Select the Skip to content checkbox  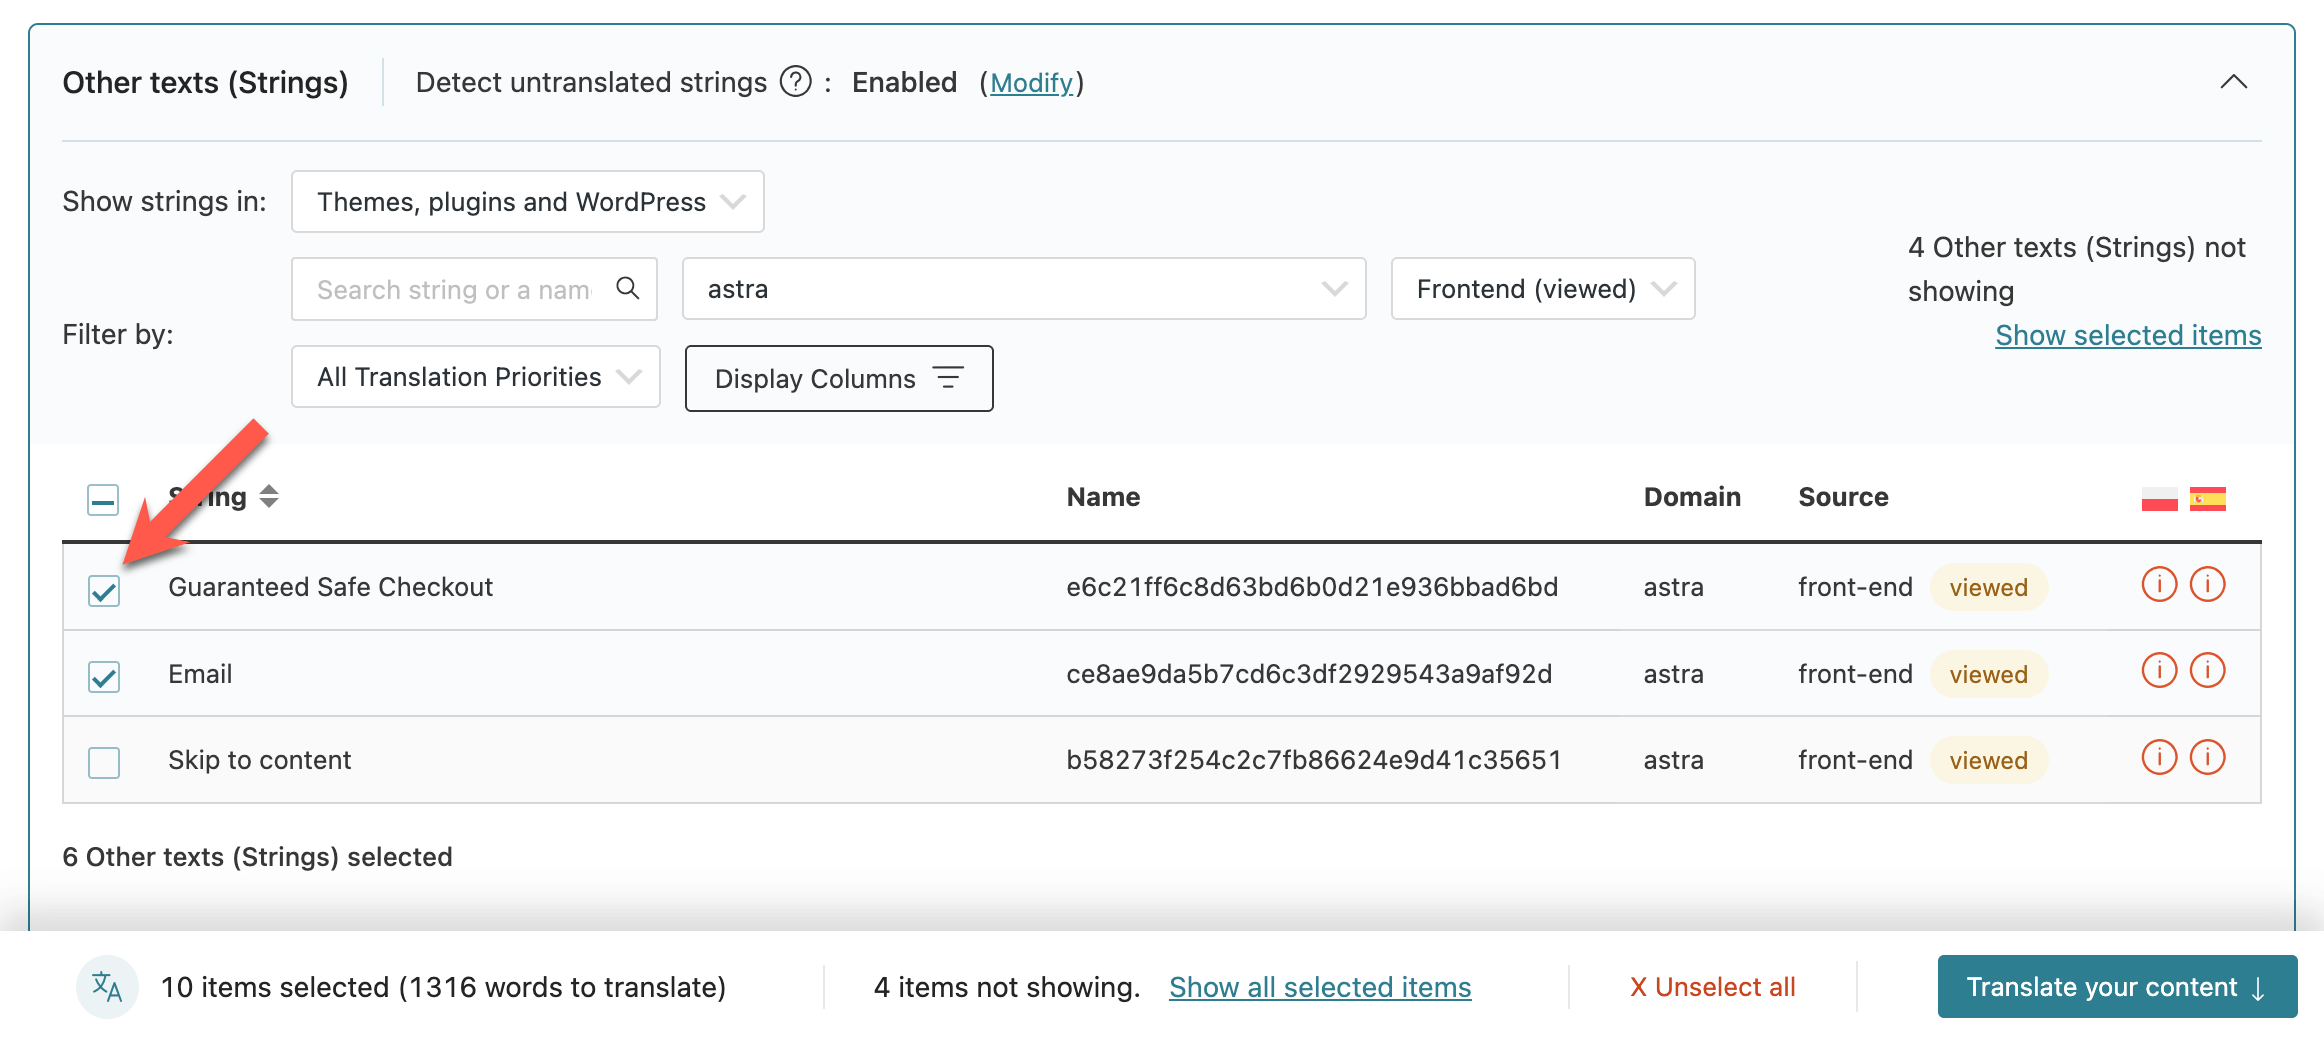[x=104, y=762]
